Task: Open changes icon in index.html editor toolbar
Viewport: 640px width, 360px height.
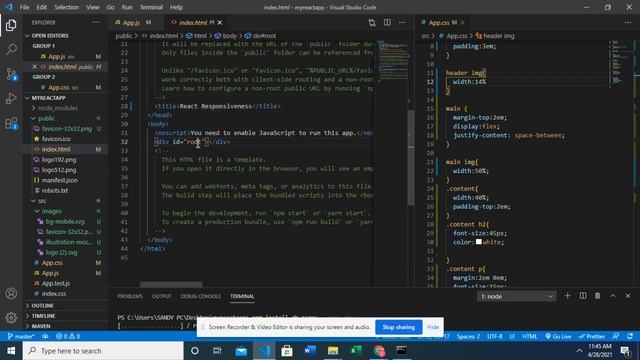Action: tap(371, 22)
